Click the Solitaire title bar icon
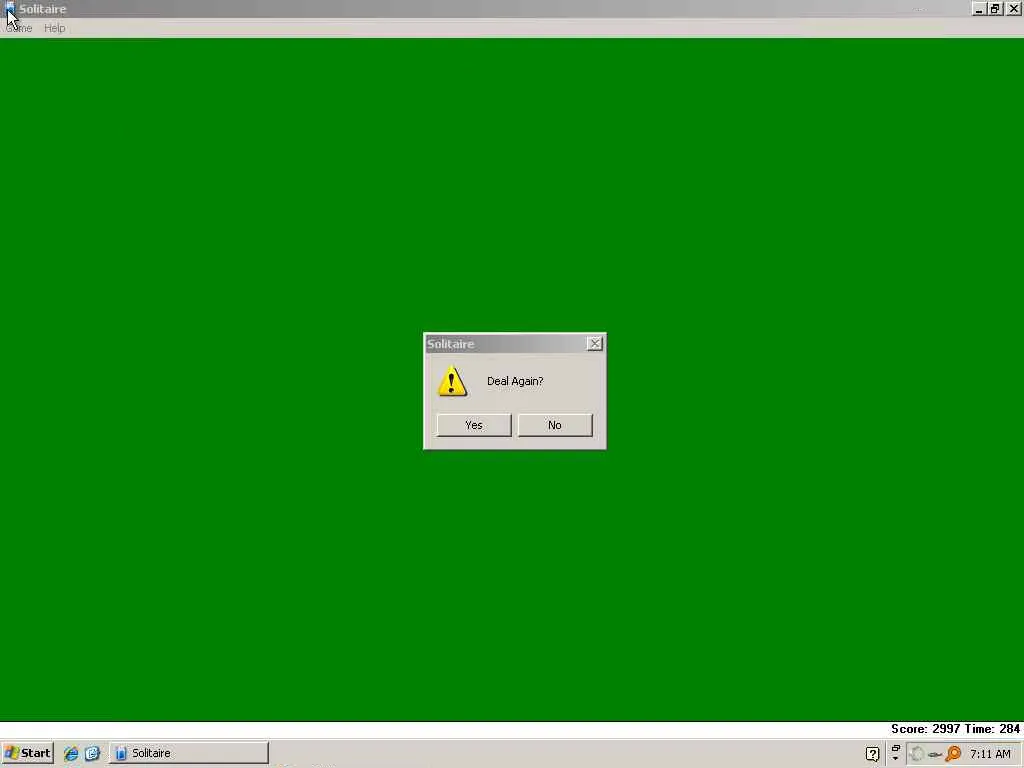 click(x=9, y=8)
